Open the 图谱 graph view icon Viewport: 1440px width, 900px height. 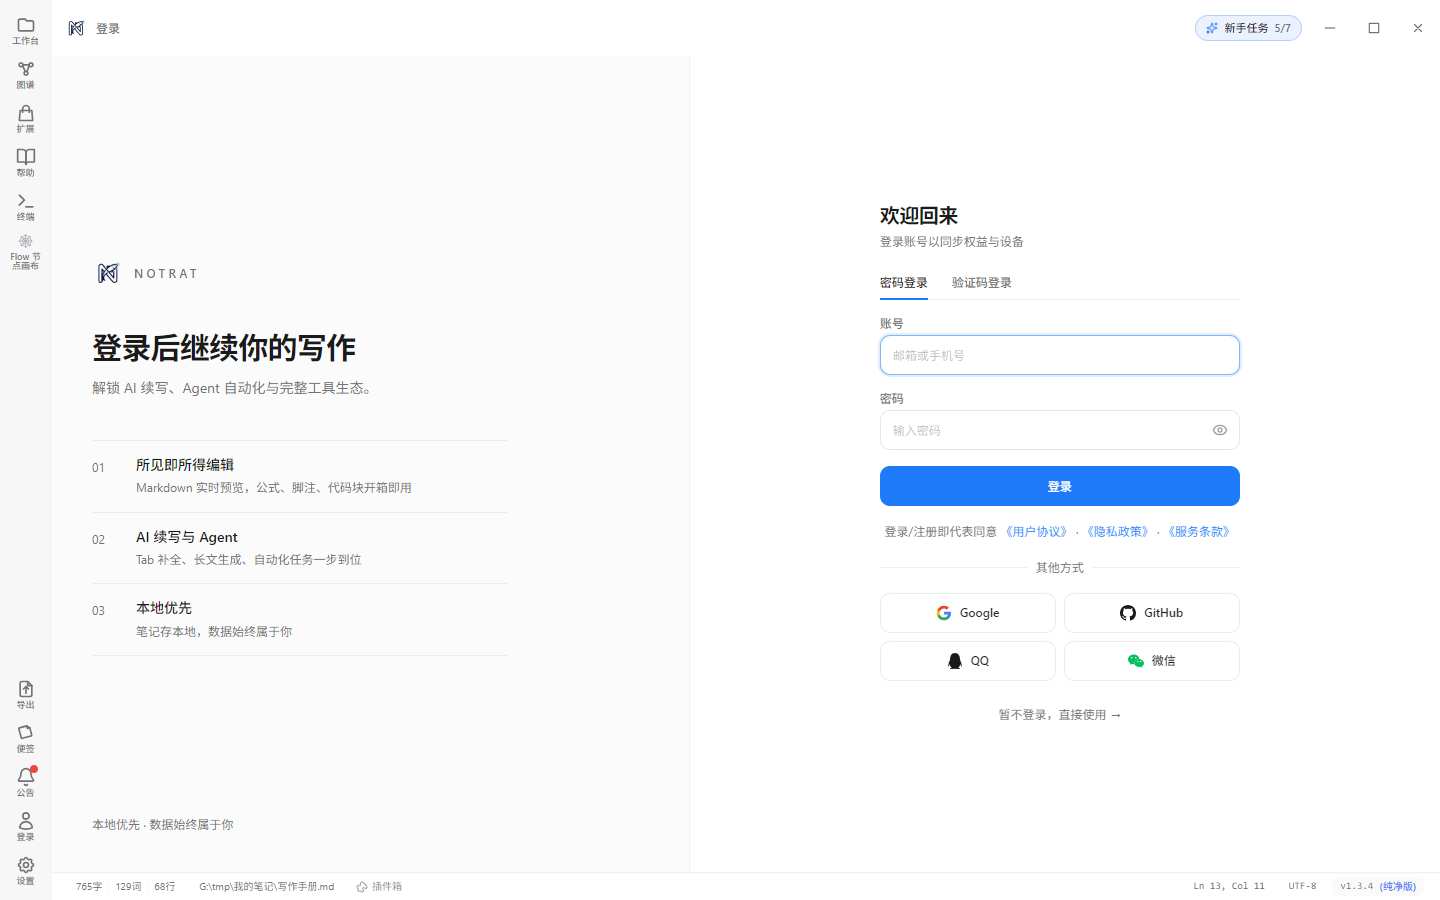26,75
